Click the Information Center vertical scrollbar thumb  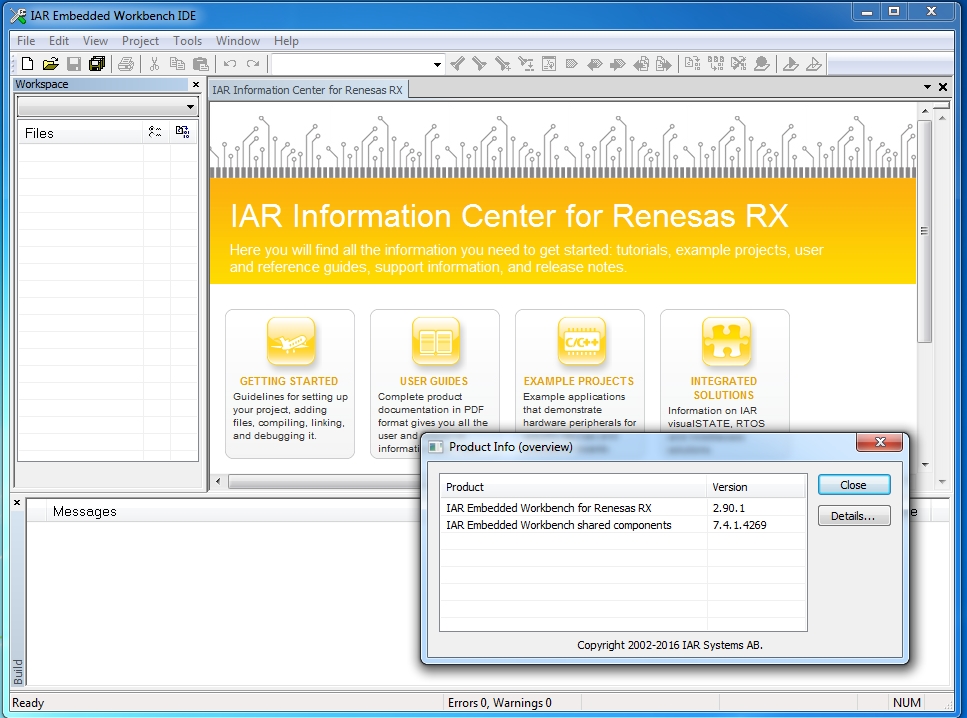tap(924, 231)
